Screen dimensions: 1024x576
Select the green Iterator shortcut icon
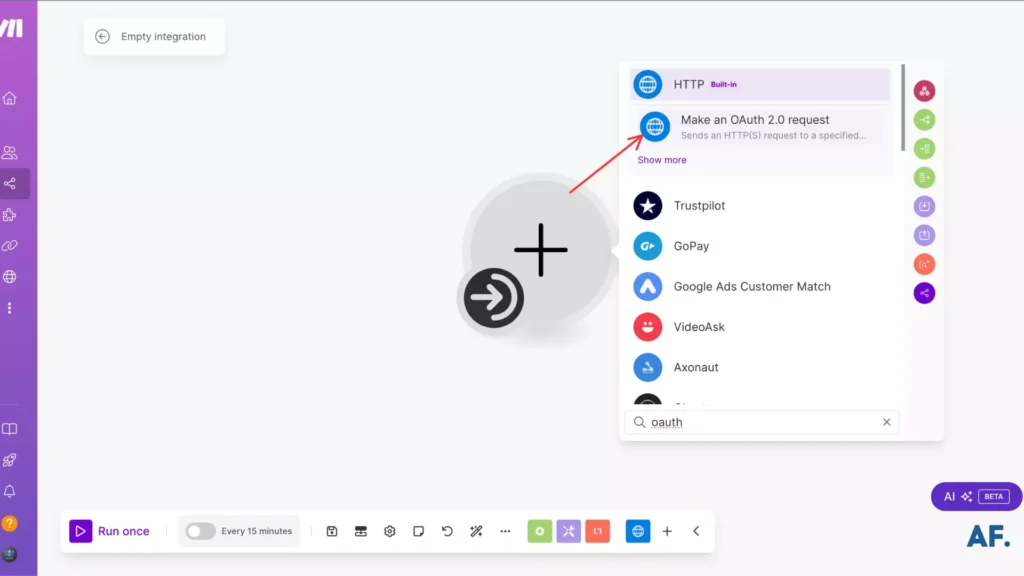click(x=924, y=148)
